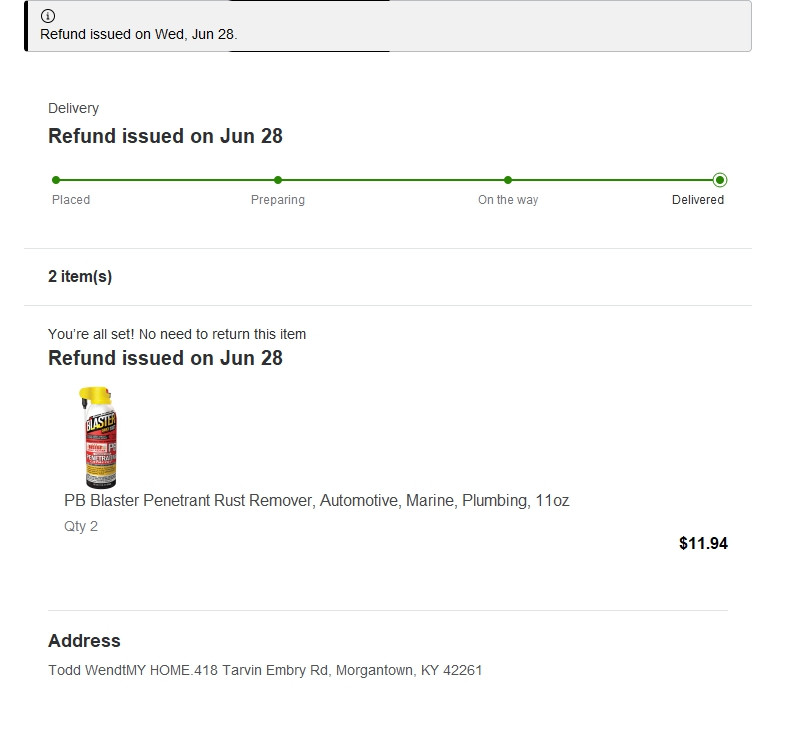Click the Placed step dot on tracker
The image size is (800, 746).
click(x=56, y=180)
